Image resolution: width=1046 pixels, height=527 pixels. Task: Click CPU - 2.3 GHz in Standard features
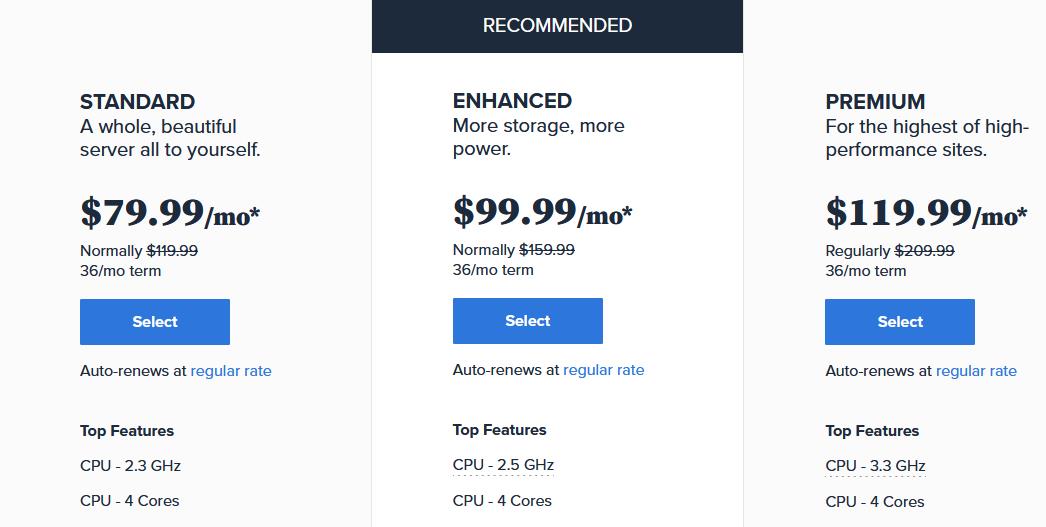tap(130, 466)
